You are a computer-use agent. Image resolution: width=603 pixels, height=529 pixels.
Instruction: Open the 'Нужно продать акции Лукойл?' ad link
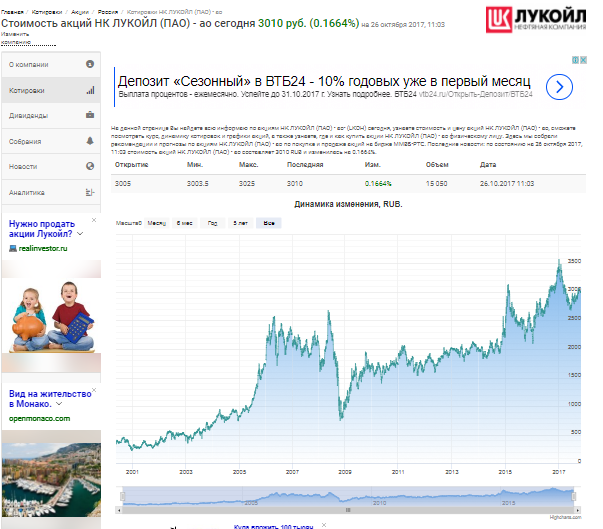(42, 229)
